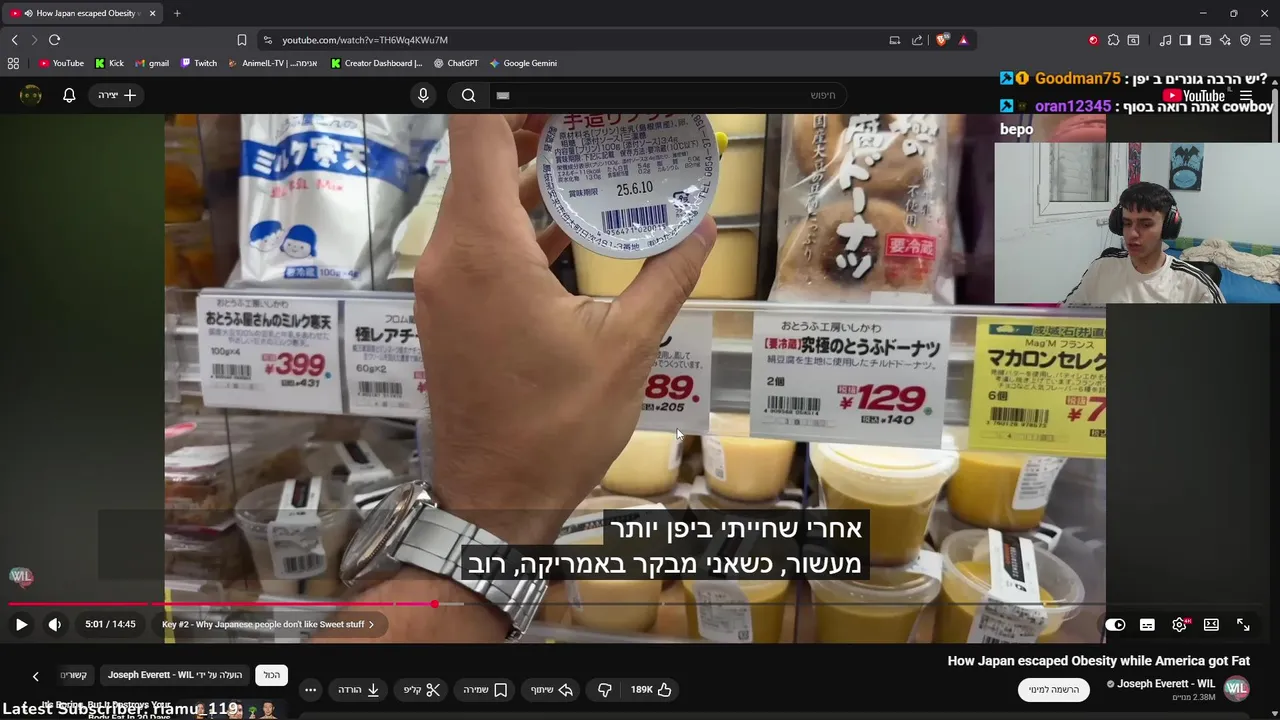Open chapter 'Key #2 - Why Japanese people' list
The width and height of the screenshot is (1280, 720).
tap(268, 624)
